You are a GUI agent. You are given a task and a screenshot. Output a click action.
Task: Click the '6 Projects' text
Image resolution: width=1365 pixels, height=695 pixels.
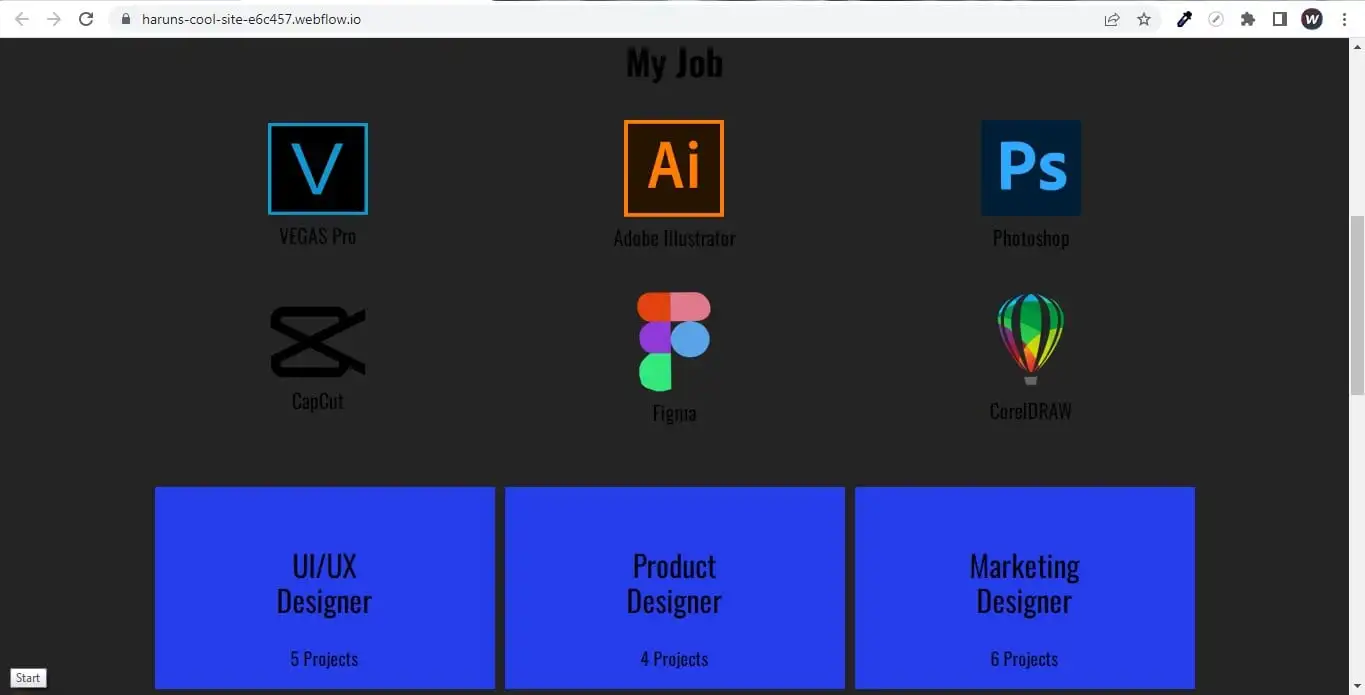click(x=1024, y=659)
